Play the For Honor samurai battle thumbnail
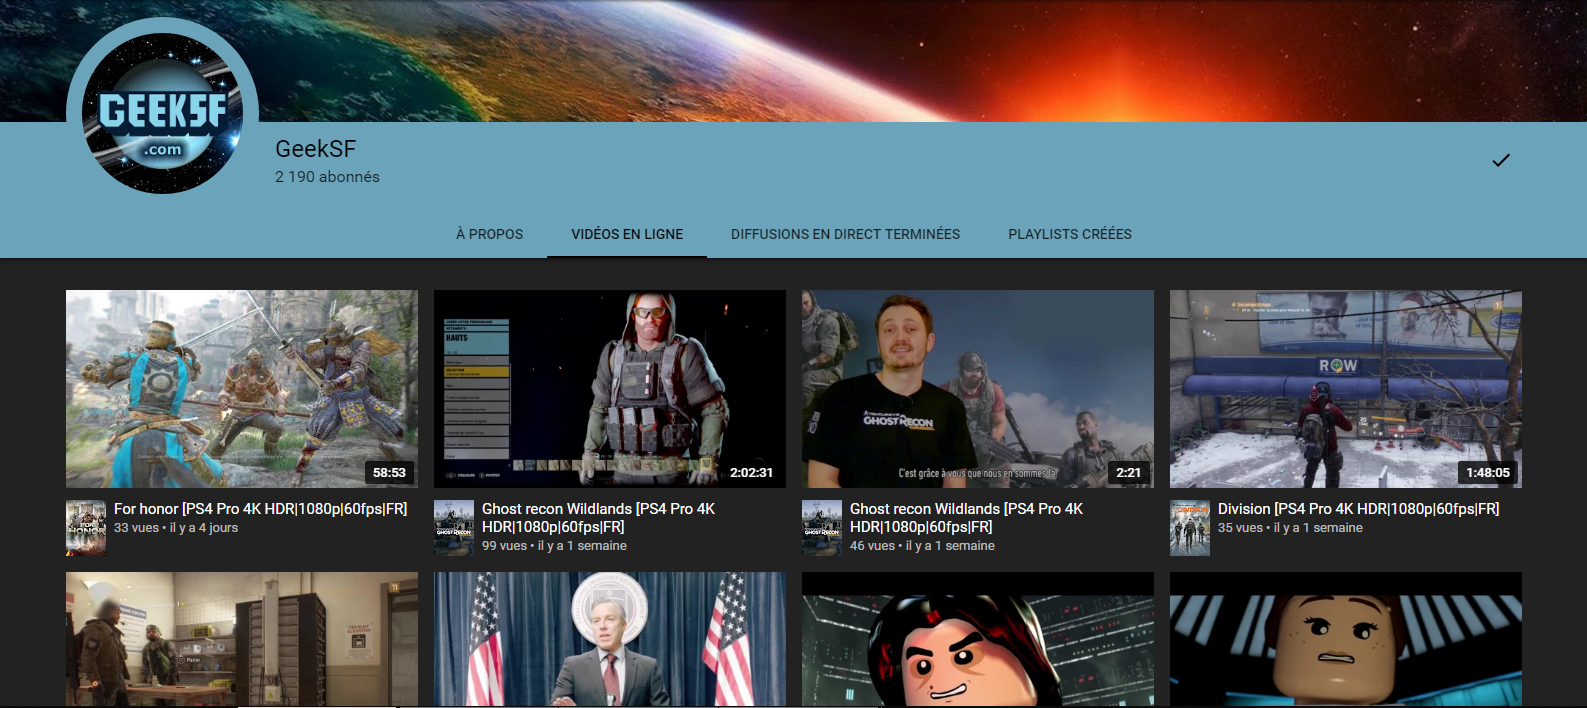The height and width of the screenshot is (708, 1587). 242,389
